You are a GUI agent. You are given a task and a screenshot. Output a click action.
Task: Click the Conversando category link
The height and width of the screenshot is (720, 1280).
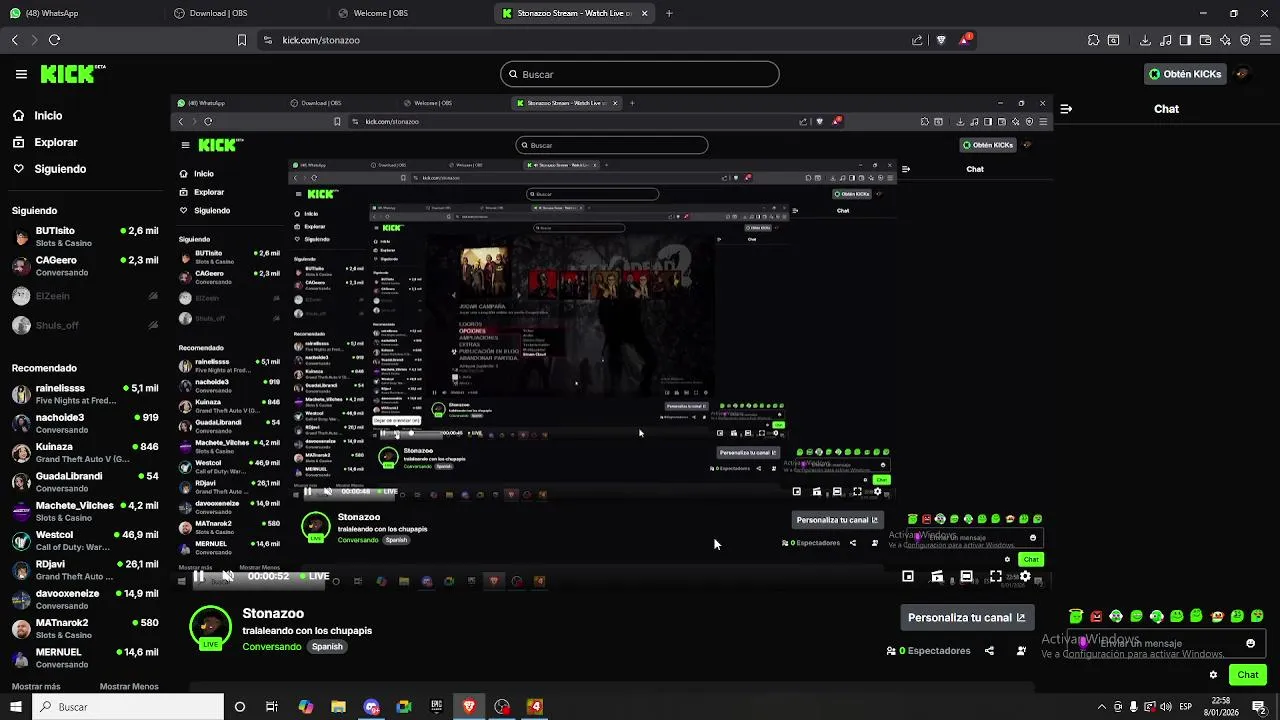[271, 647]
